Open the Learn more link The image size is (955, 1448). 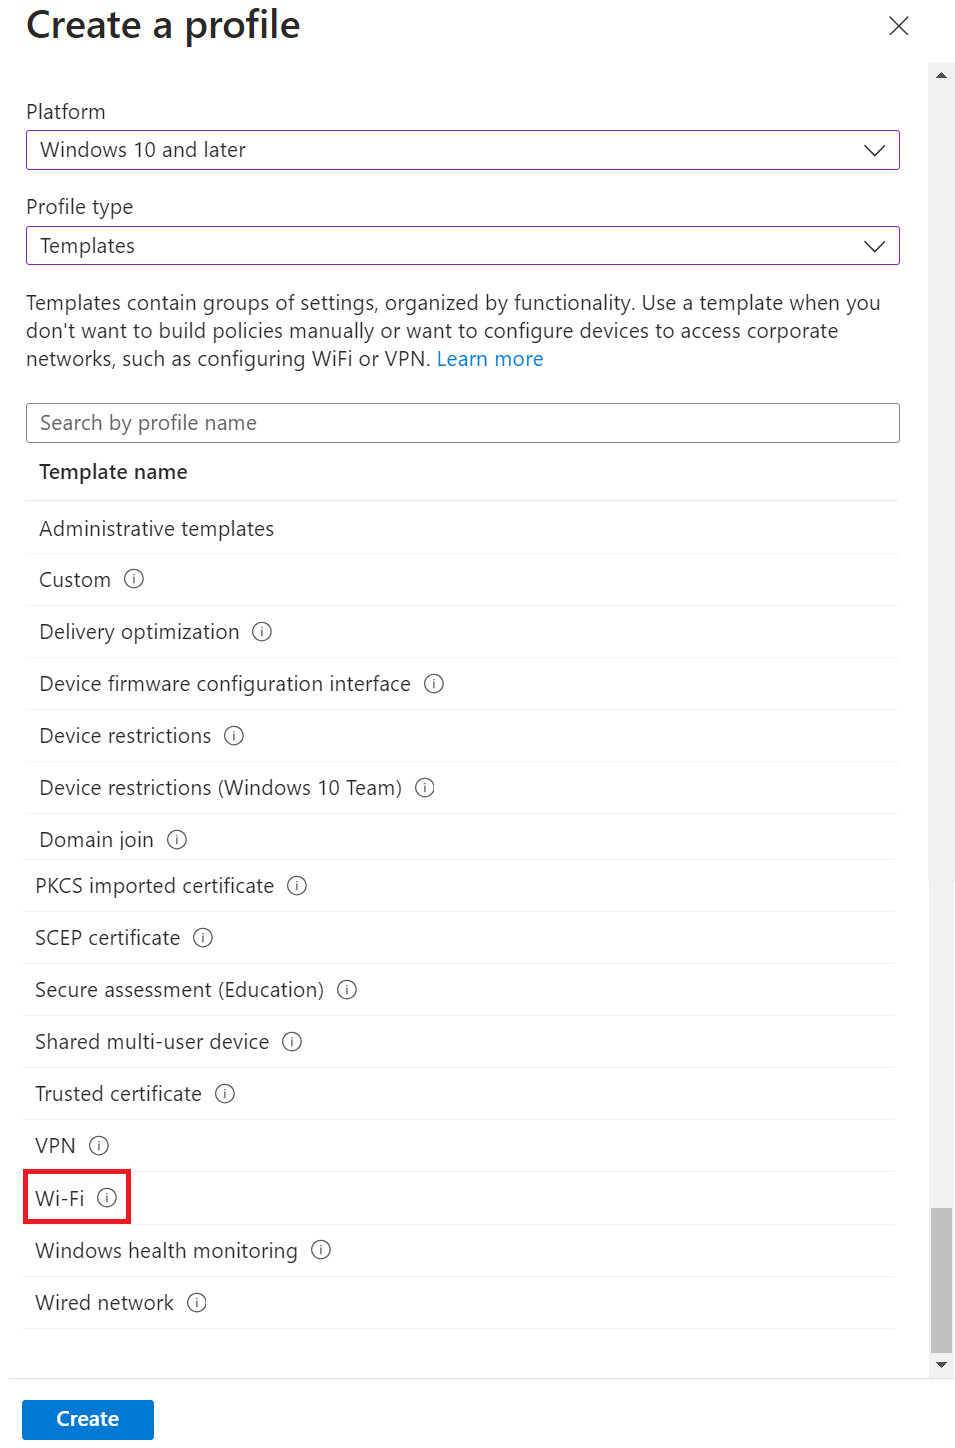coord(490,359)
